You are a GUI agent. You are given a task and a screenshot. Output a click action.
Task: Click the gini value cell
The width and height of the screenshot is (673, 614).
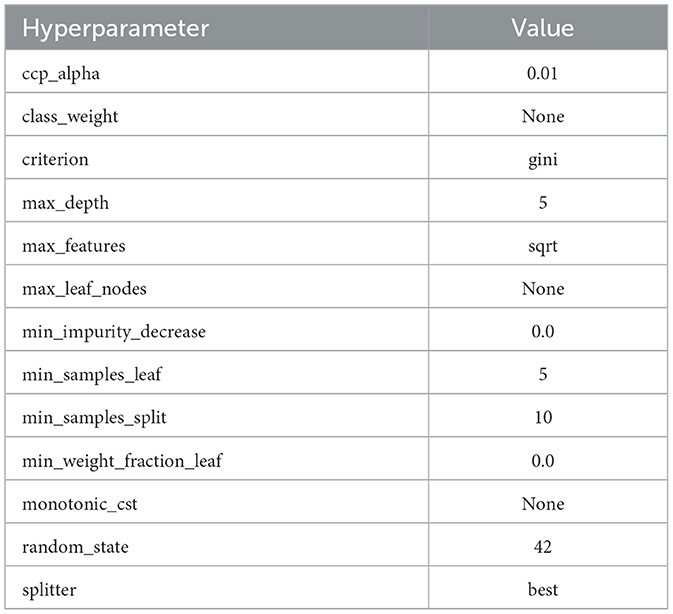tap(543, 159)
